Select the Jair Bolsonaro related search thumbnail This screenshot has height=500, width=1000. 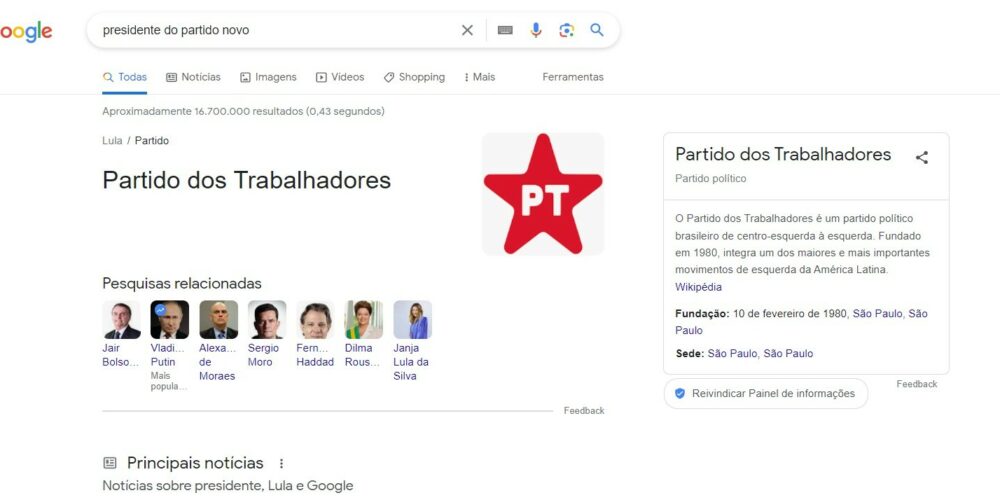tap(121, 320)
